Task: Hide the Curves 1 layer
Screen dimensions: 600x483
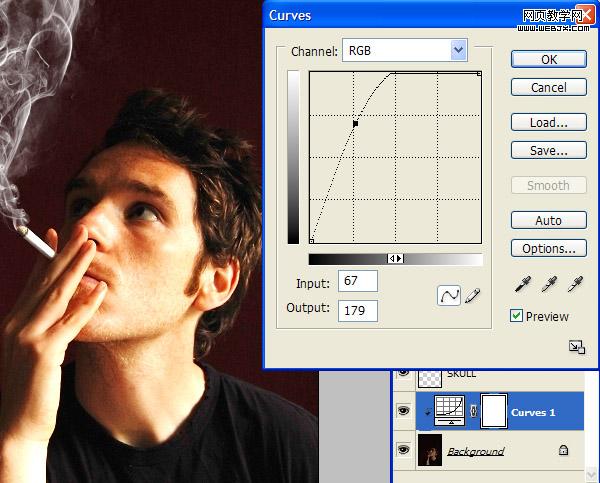Action: coord(403,411)
